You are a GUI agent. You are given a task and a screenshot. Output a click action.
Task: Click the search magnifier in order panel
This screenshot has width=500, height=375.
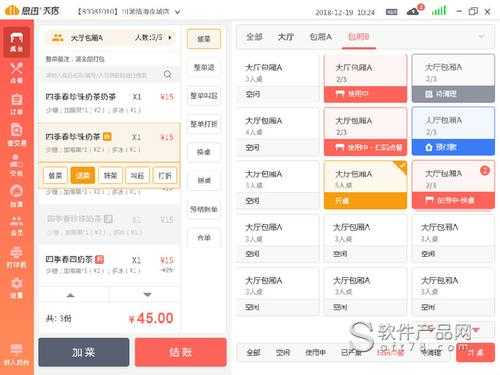(x=168, y=74)
